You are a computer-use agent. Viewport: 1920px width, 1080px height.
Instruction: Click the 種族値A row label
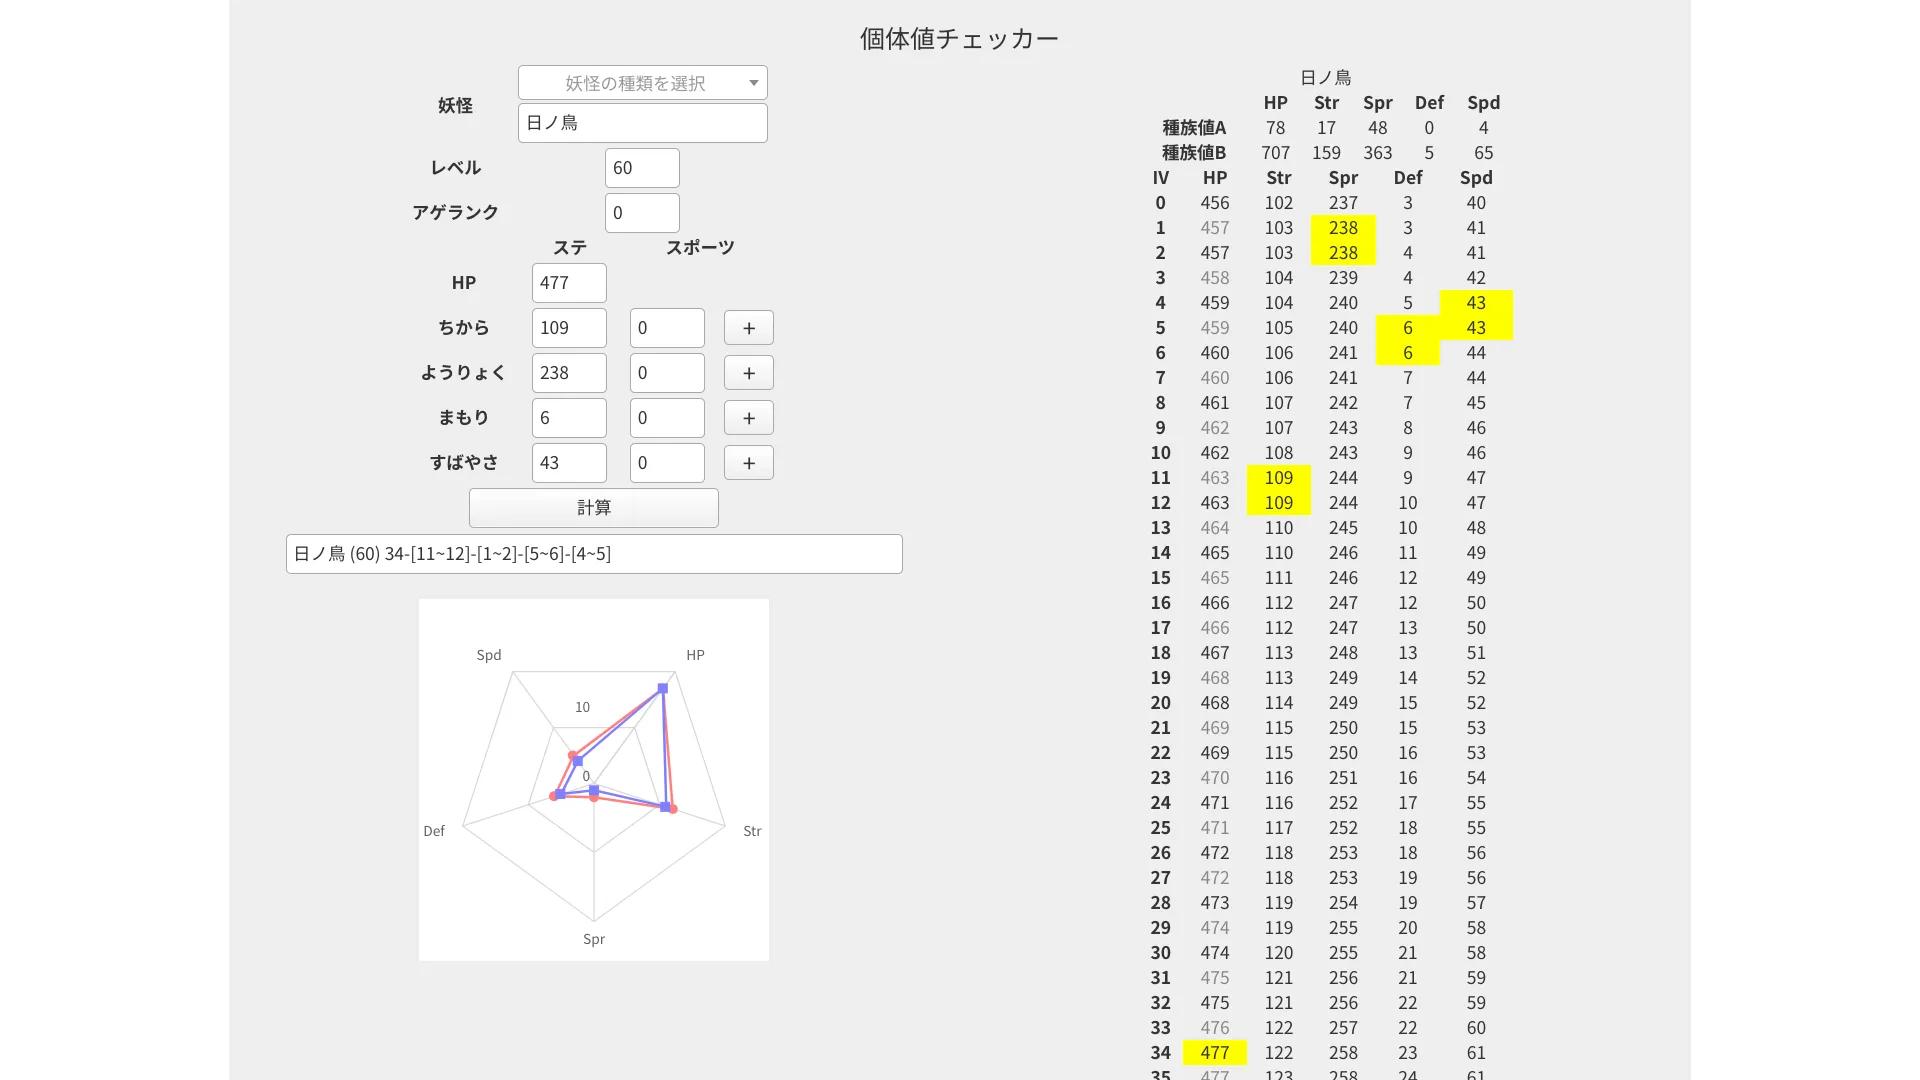[1194, 128]
